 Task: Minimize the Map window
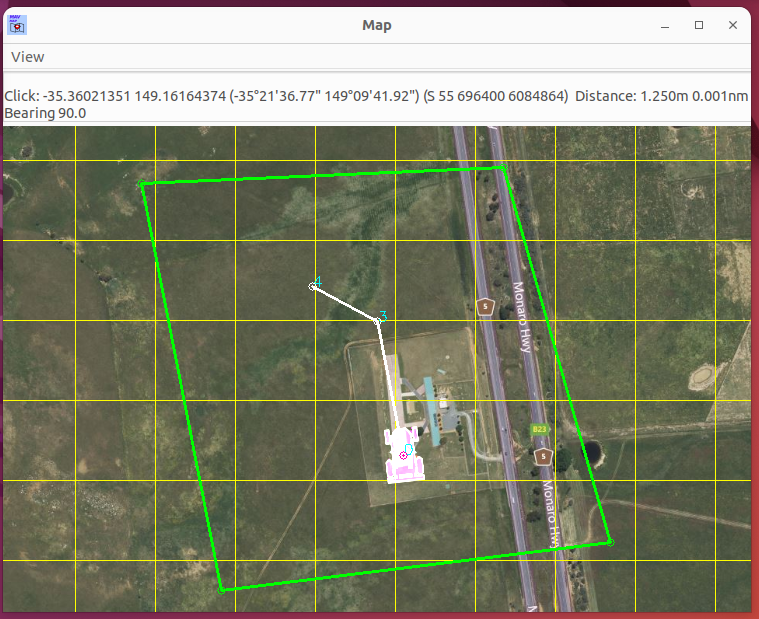pyautogui.click(x=664, y=25)
